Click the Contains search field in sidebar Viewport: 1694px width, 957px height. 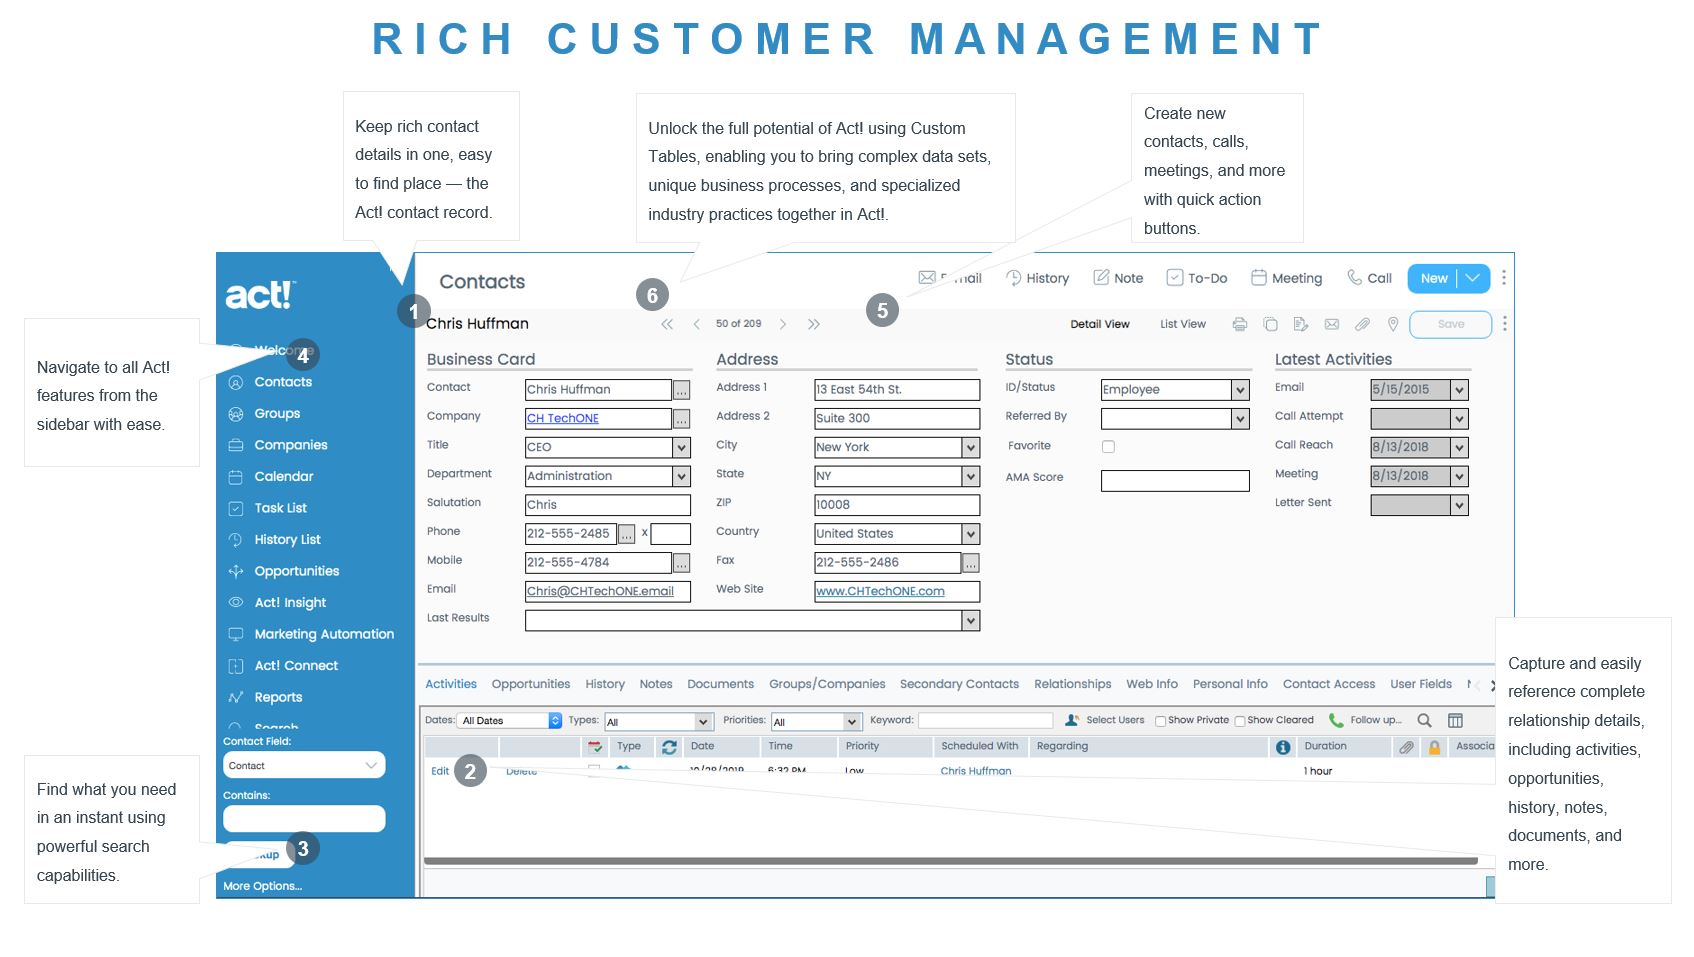304,819
